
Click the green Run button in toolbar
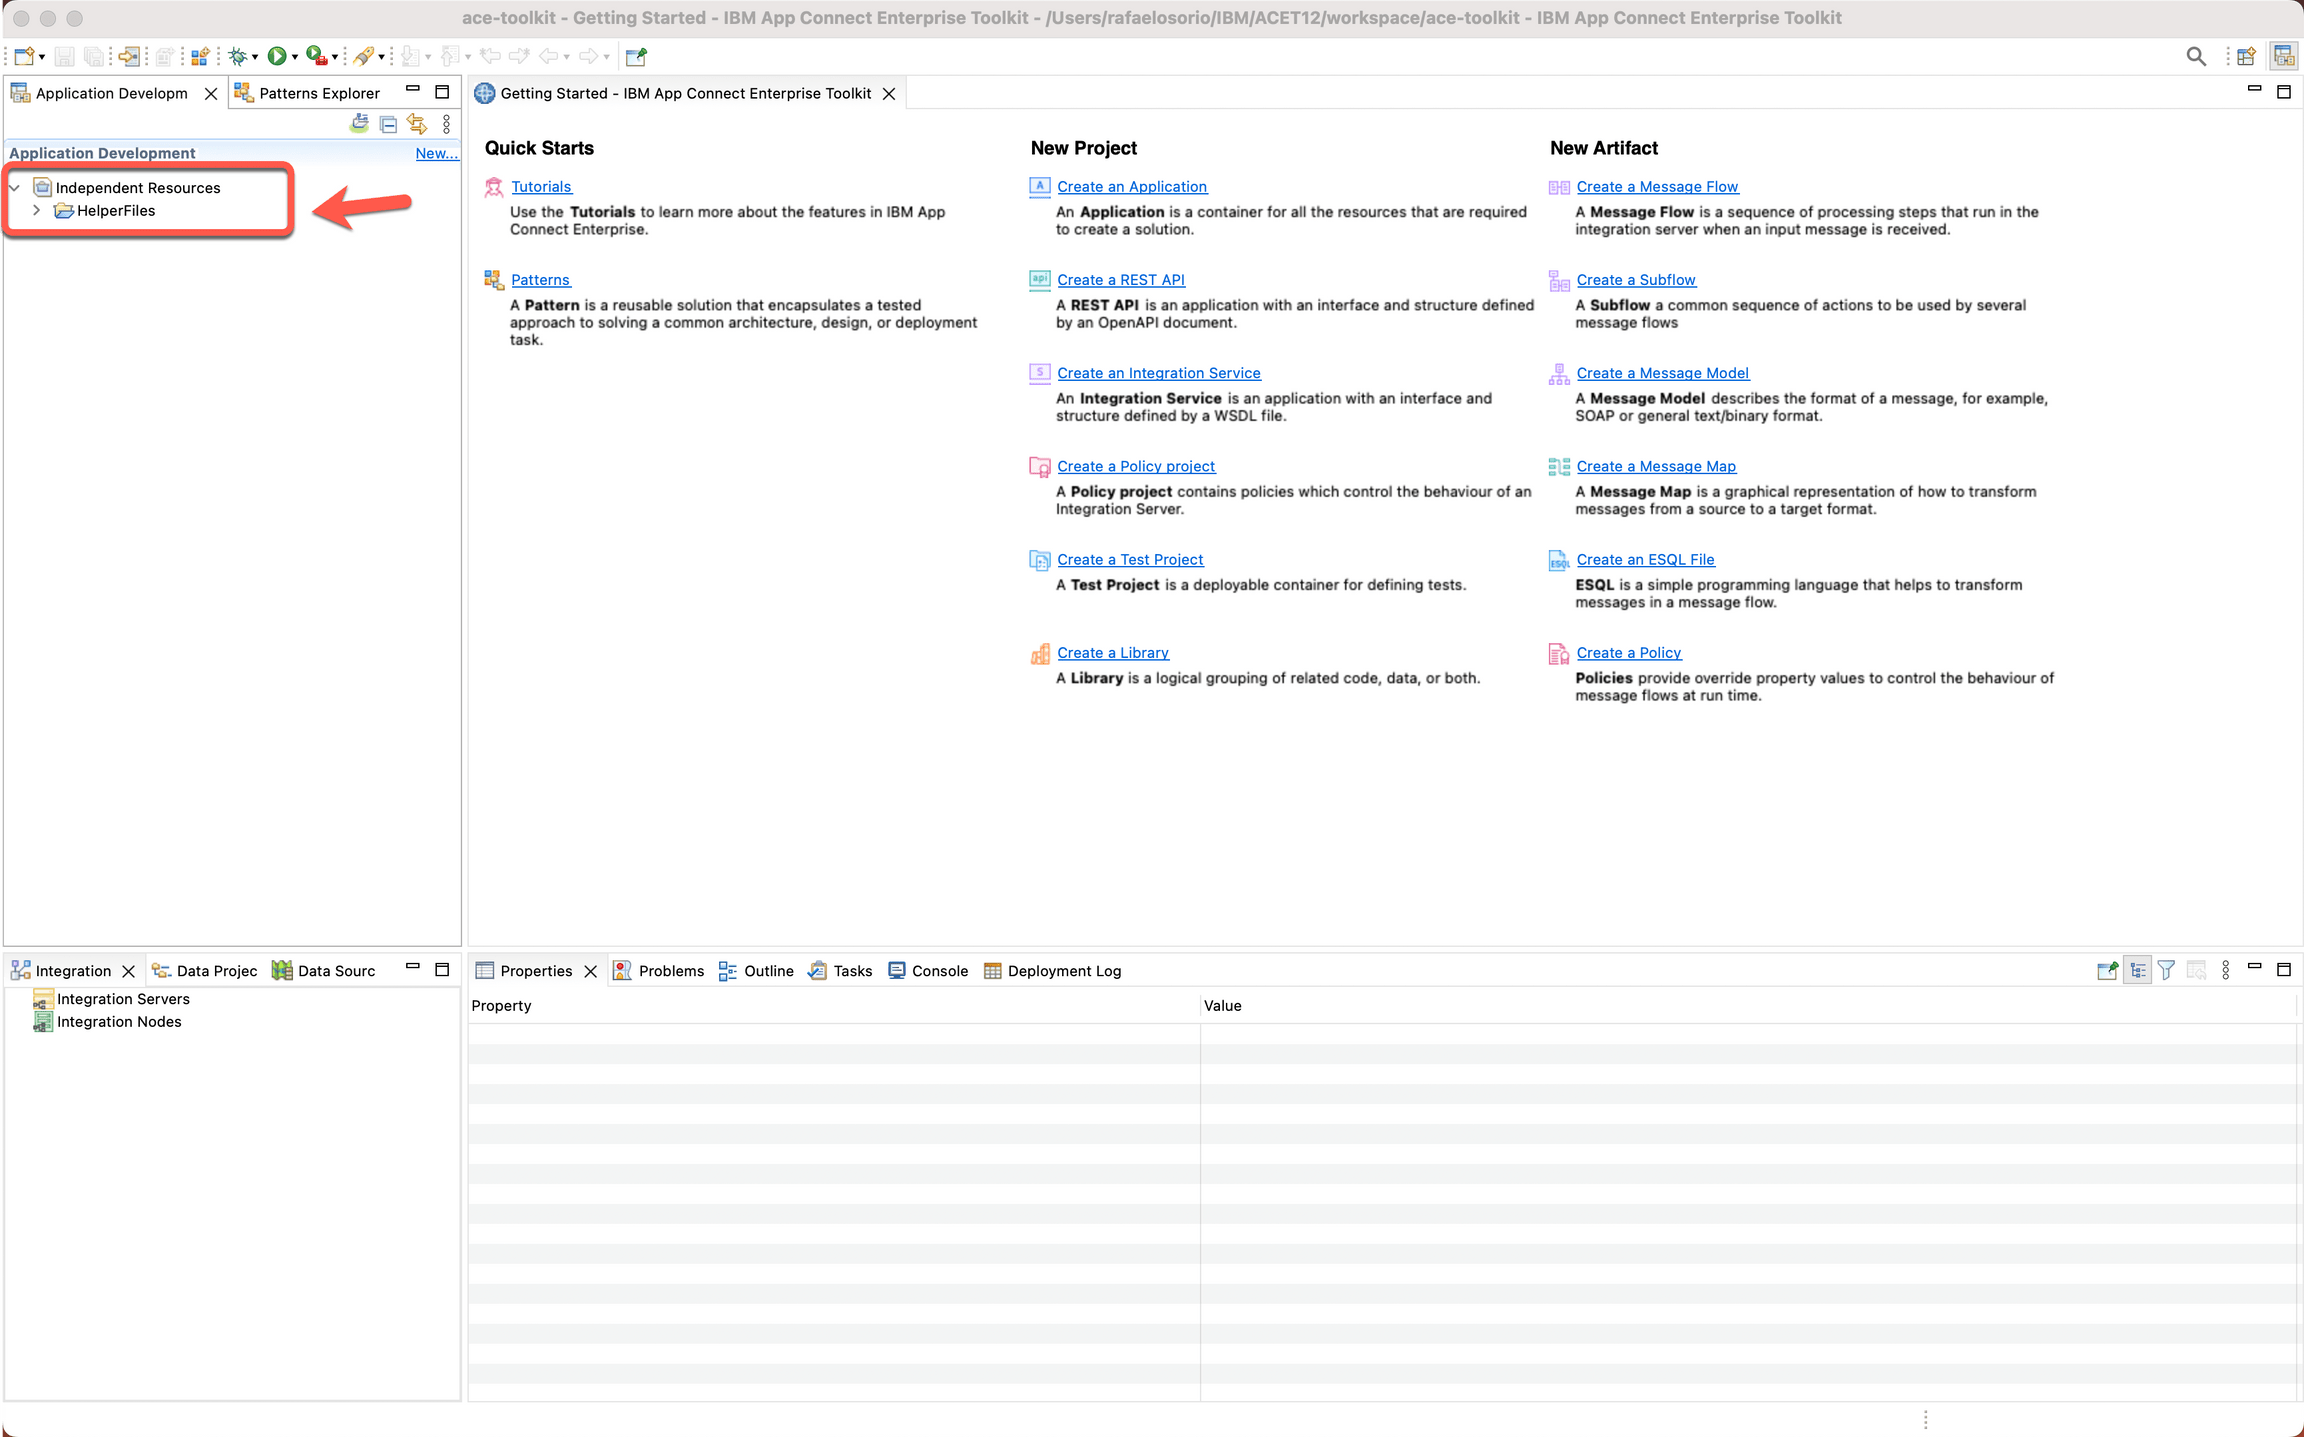point(277,56)
